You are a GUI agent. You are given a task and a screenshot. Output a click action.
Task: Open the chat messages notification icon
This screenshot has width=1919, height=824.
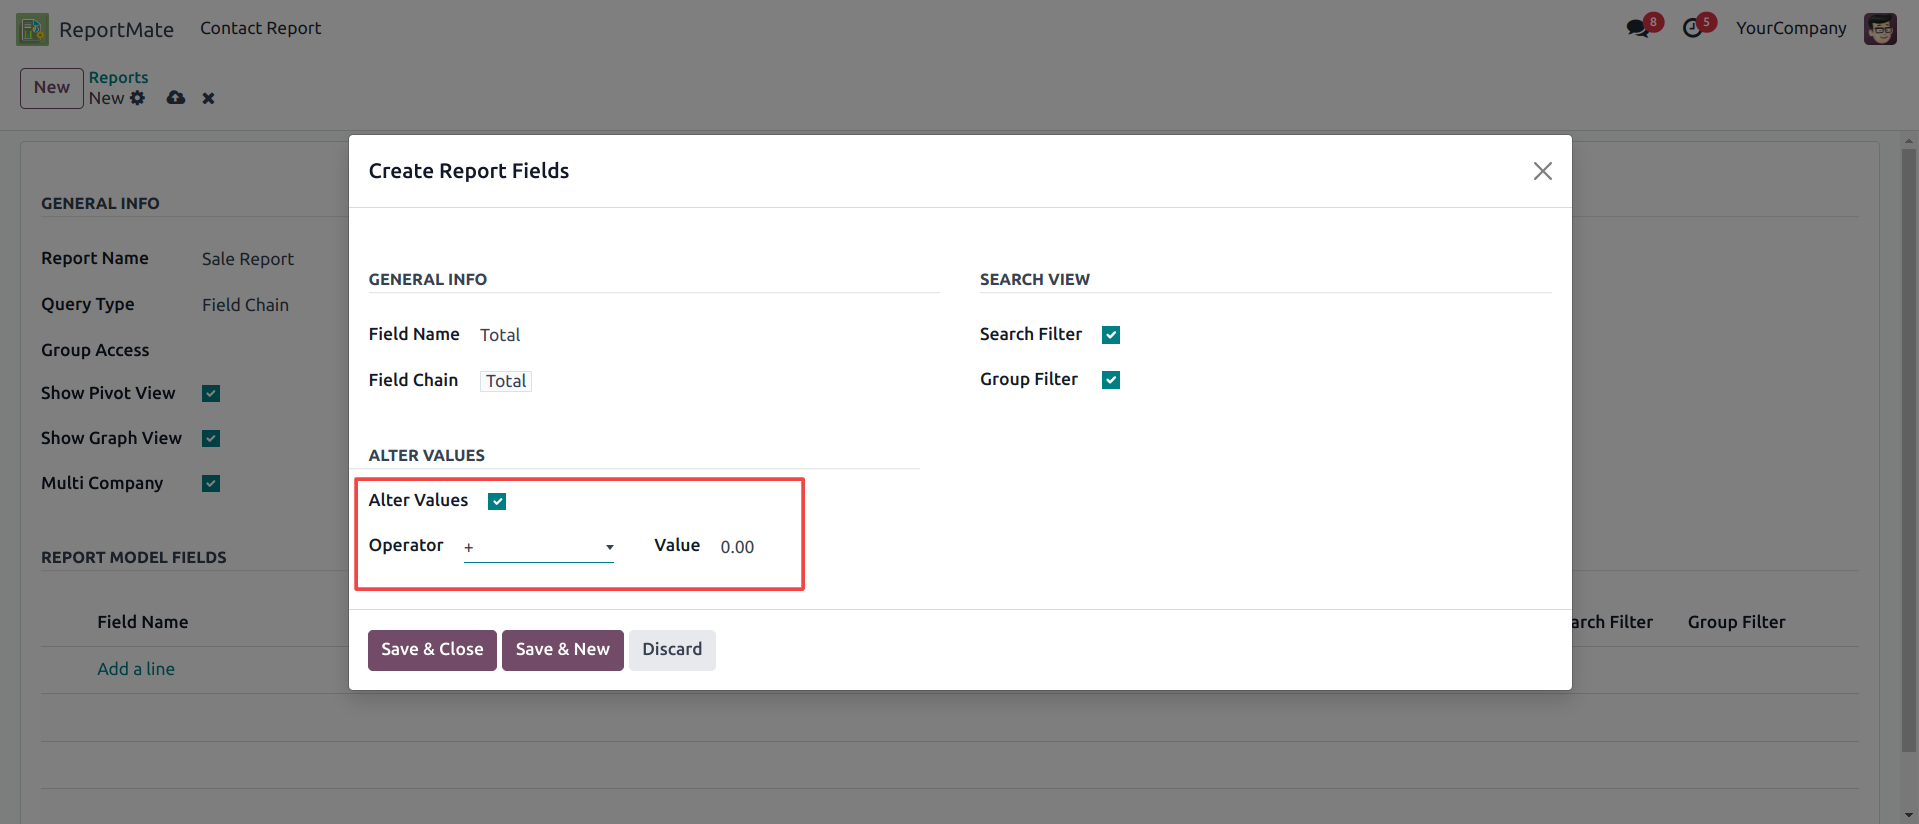click(x=1638, y=28)
